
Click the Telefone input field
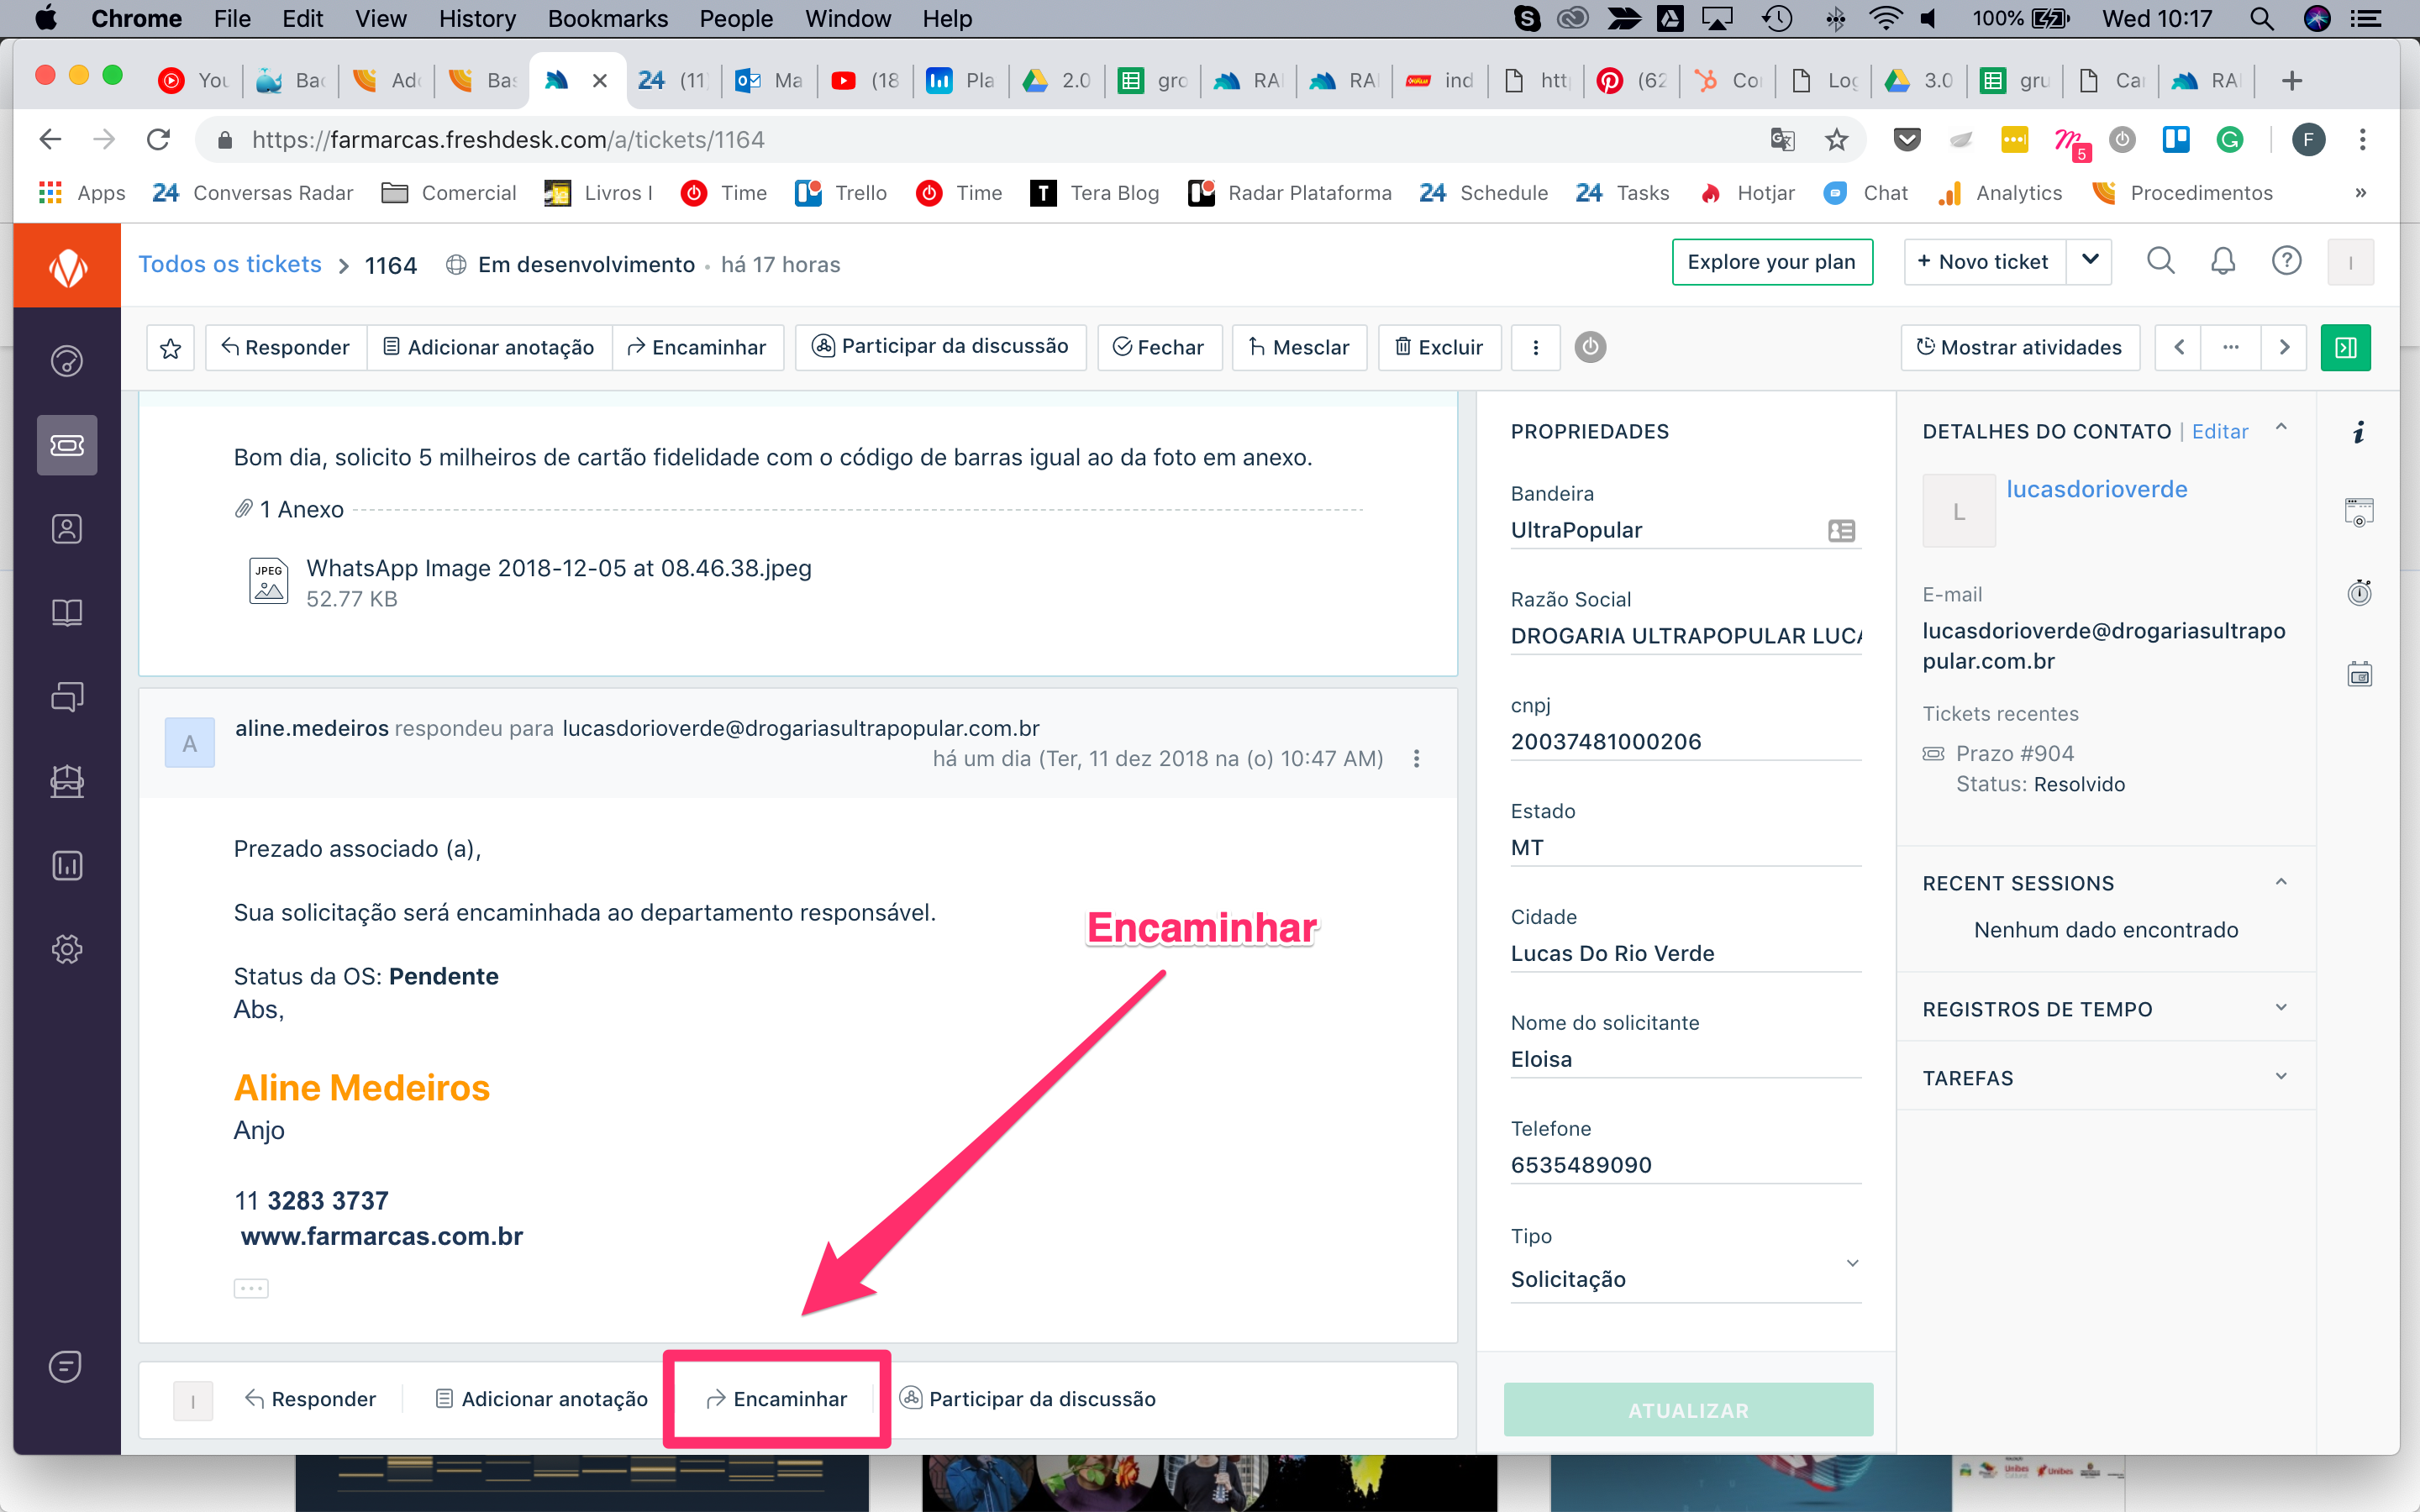(1685, 1165)
